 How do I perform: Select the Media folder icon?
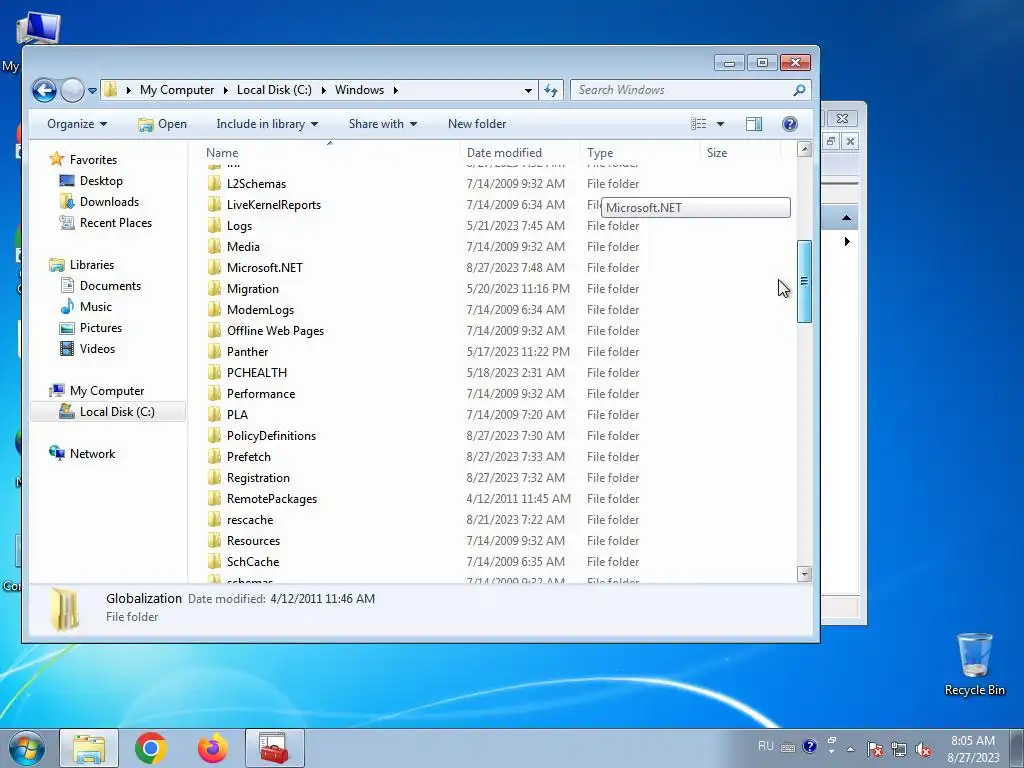coord(214,247)
